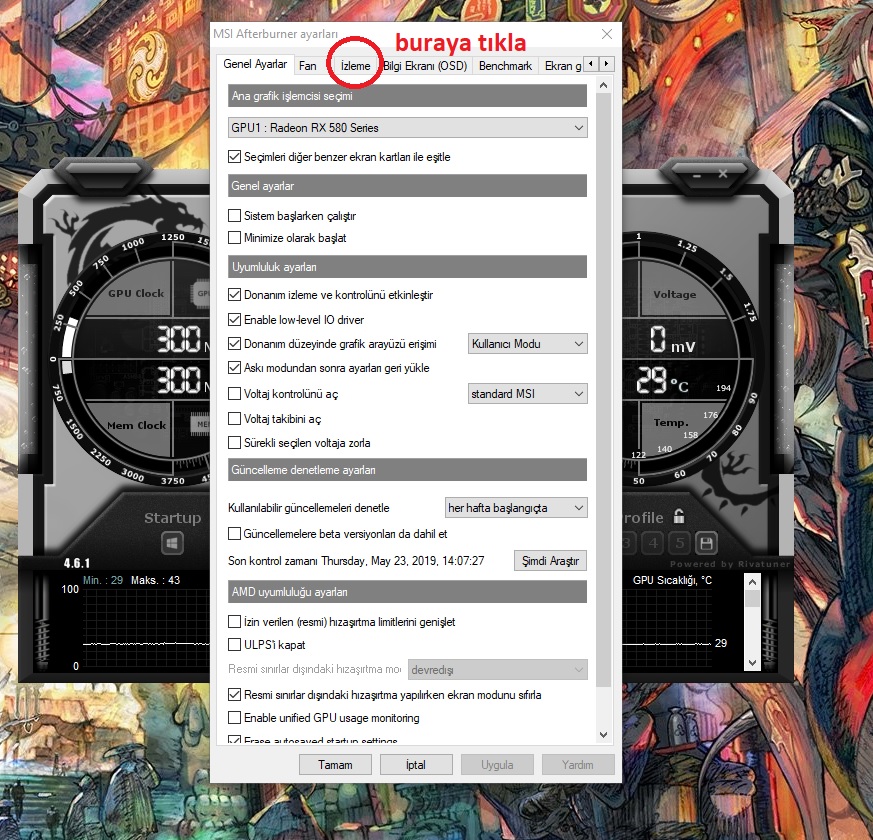Open the update check frequency dropdown

click(x=516, y=508)
